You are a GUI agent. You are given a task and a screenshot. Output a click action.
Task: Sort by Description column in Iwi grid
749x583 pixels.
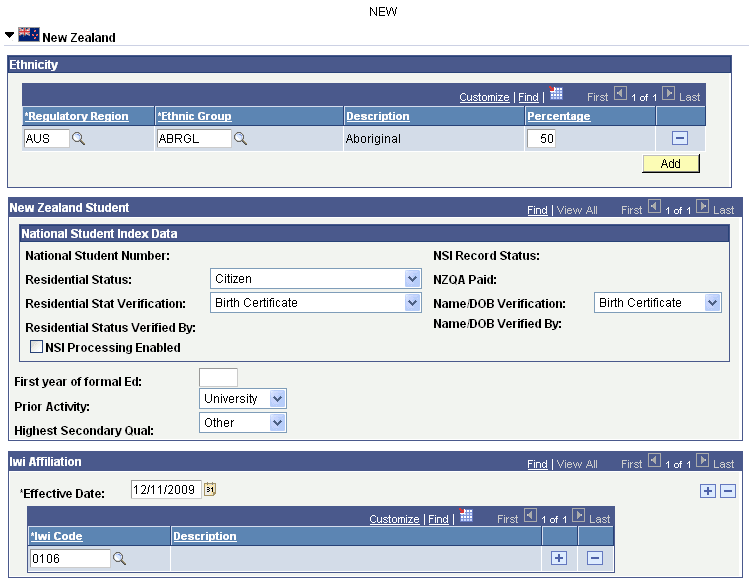click(205, 536)
